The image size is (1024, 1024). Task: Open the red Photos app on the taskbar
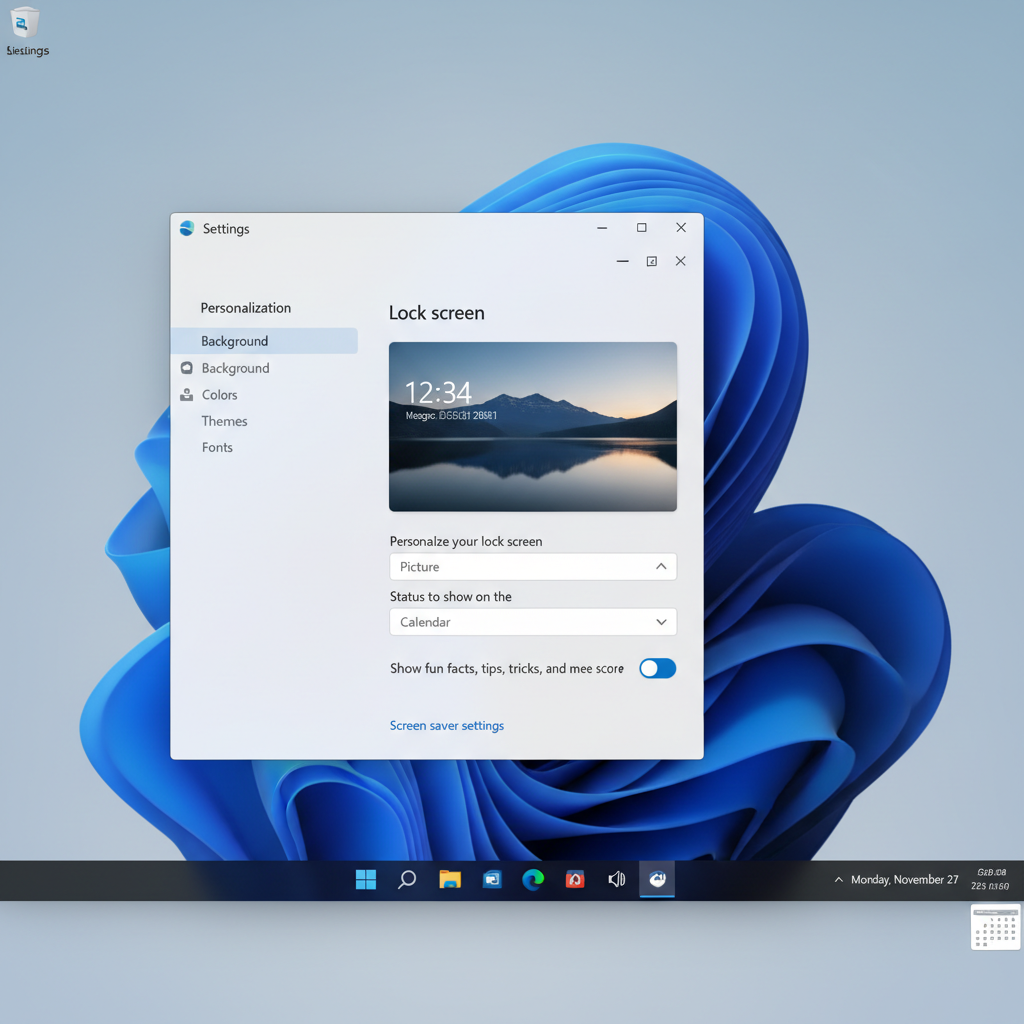575,880
